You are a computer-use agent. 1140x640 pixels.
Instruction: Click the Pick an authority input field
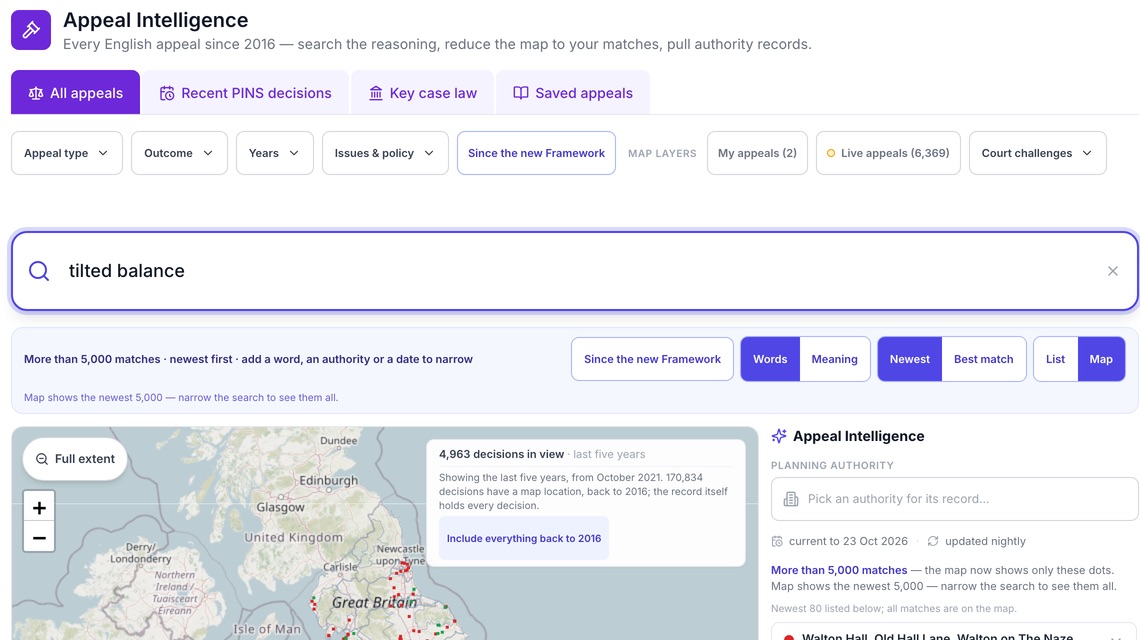[955, 499]
